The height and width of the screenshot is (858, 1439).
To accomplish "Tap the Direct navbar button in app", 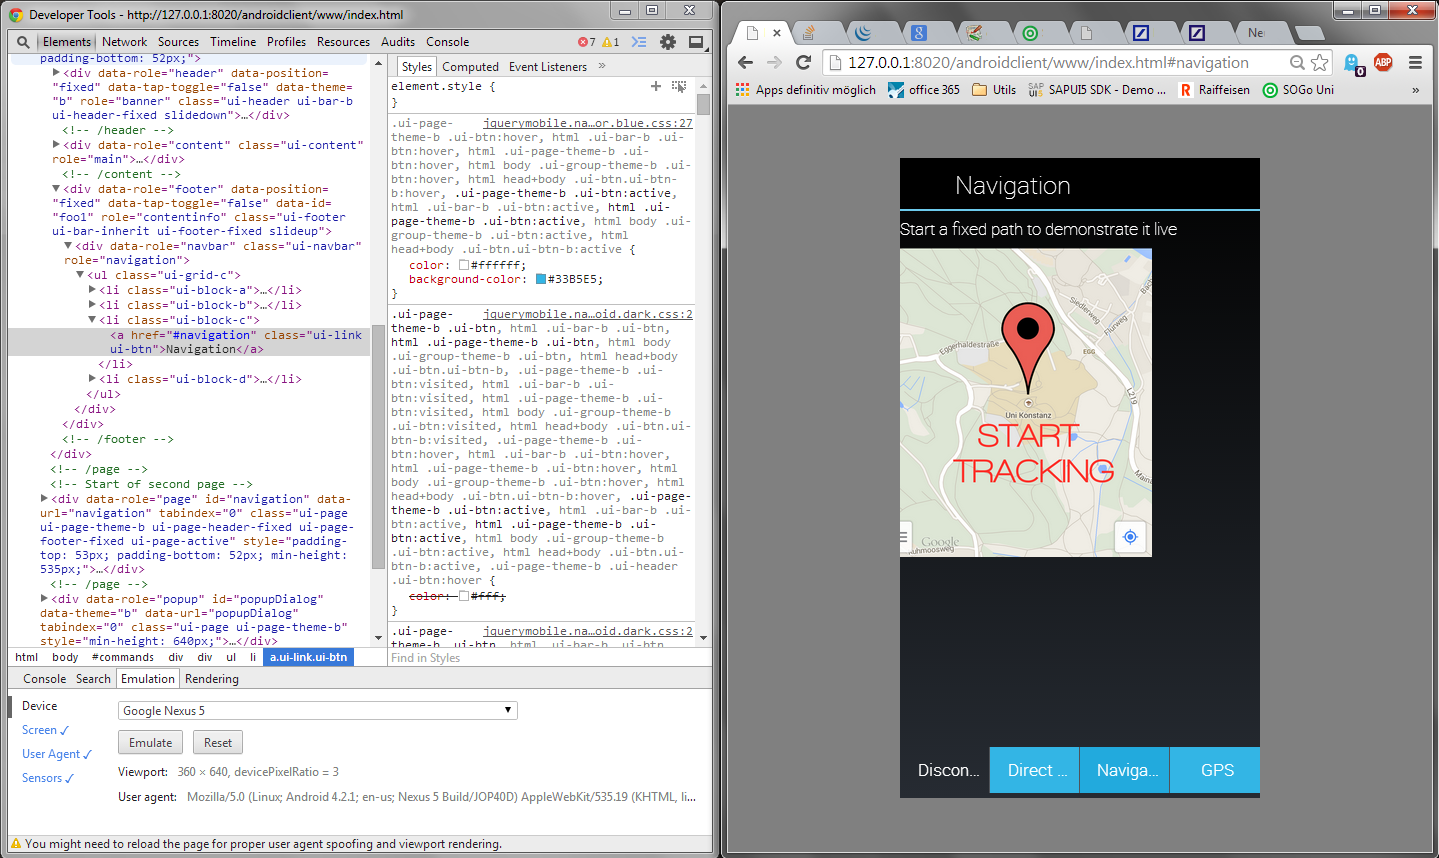I will click(x=1035, y=770).
